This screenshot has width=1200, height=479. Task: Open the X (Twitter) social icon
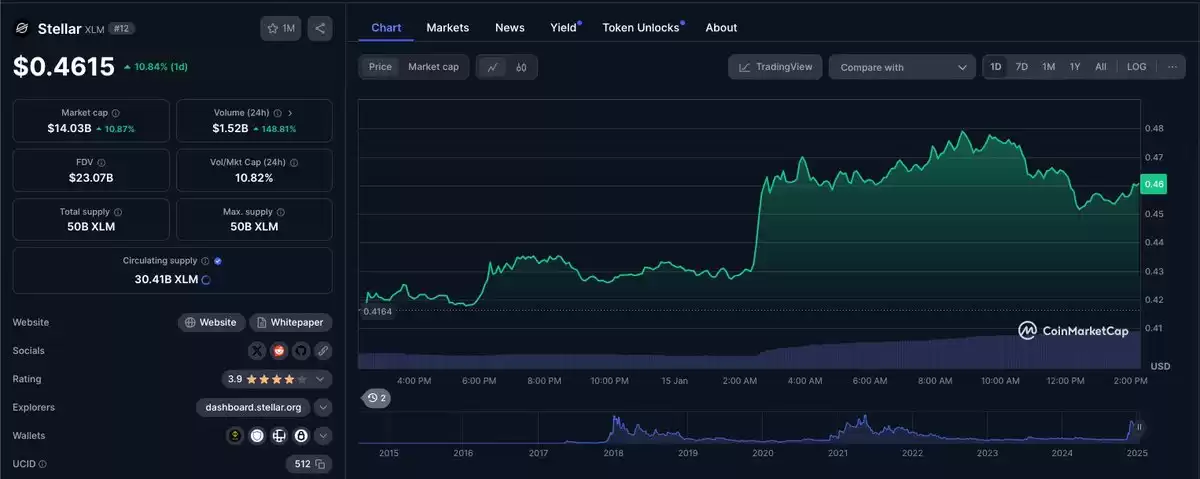[257, 351]
